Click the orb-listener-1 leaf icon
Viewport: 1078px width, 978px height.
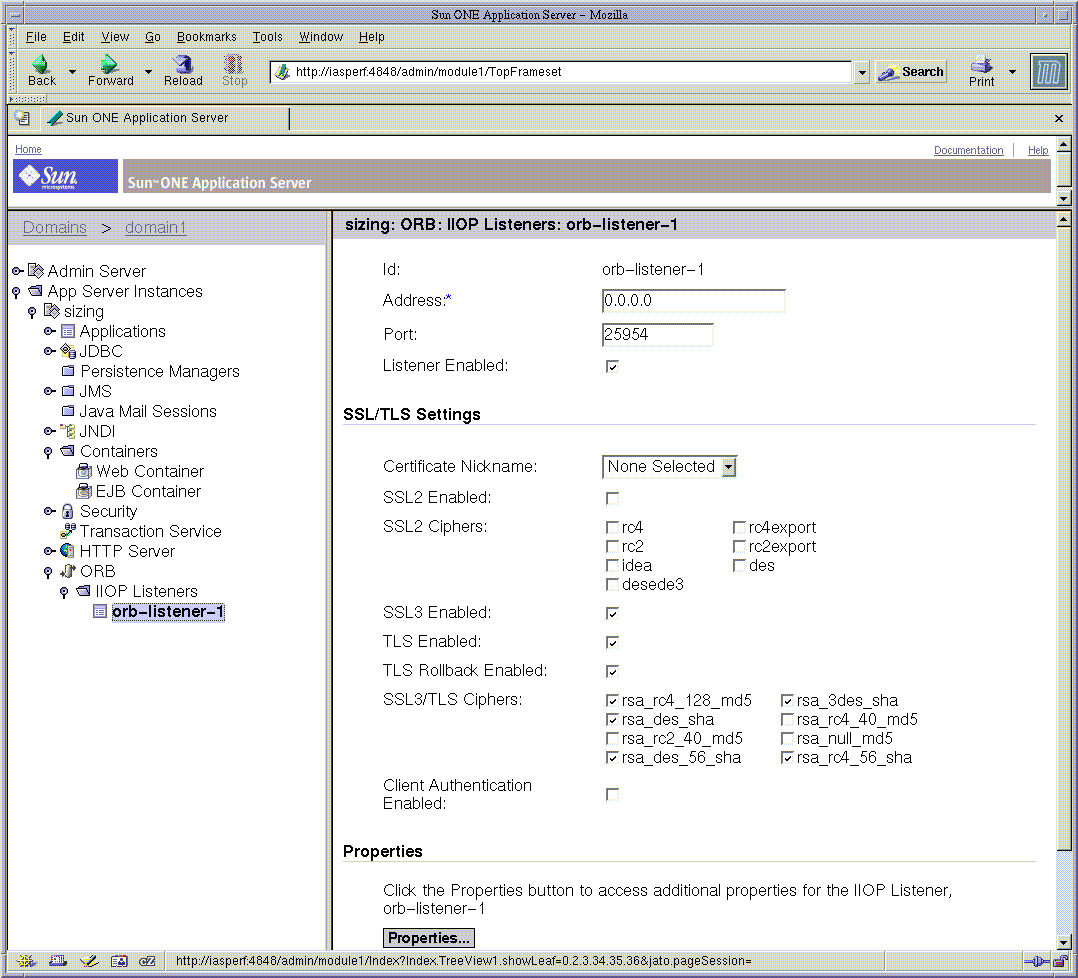[100, 612]
